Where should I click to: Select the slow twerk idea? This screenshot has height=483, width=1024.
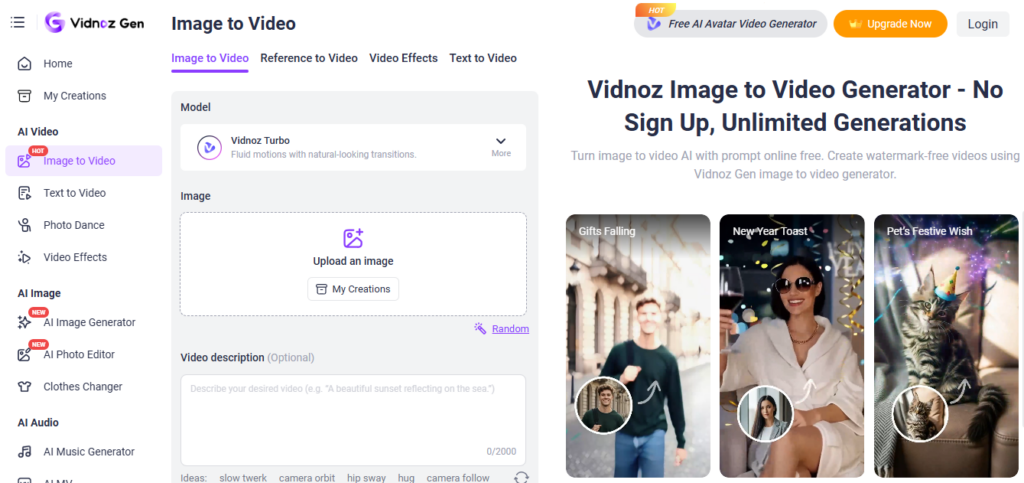(x=243, y=478)
